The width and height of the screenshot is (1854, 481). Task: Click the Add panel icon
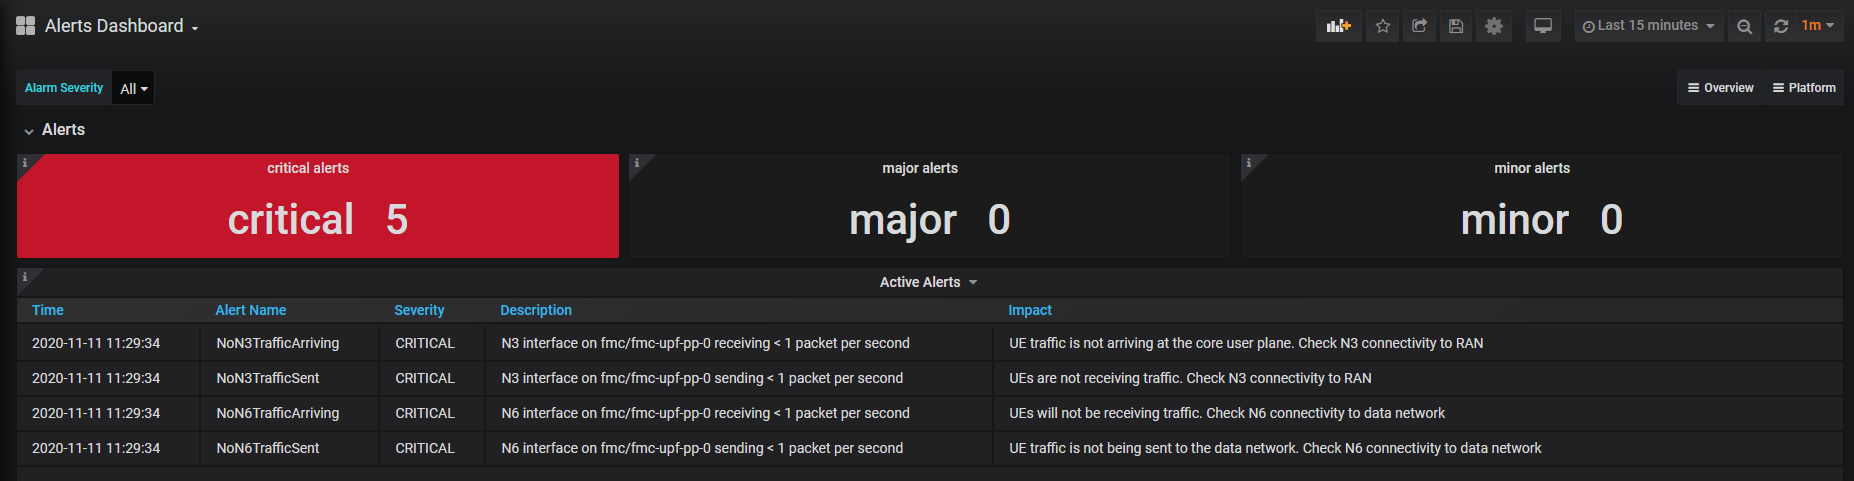tap(1338, 26)
